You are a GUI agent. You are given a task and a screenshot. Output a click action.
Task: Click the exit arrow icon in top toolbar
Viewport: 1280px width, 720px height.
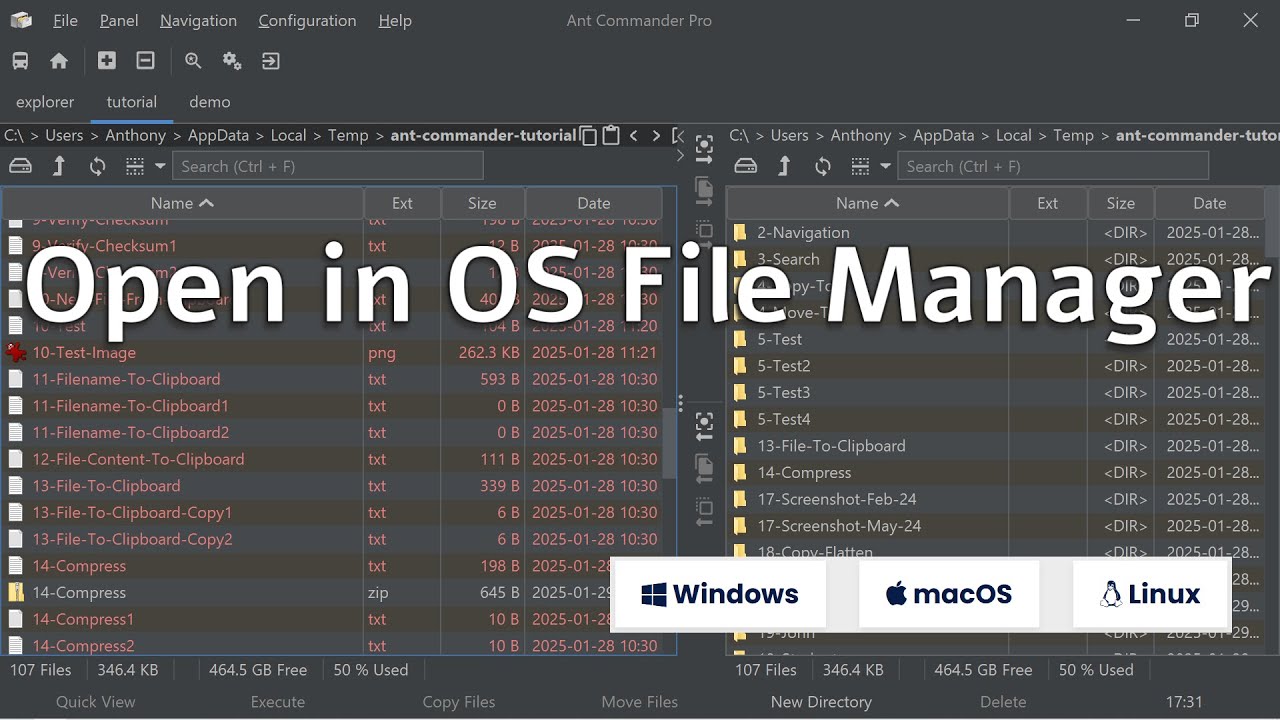click(270, 61)
